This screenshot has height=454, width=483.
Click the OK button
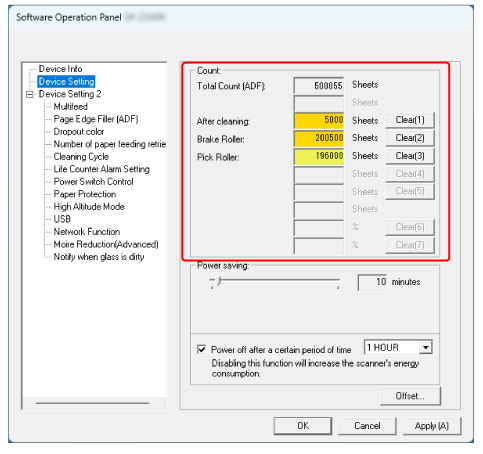(x=303, y=426)
